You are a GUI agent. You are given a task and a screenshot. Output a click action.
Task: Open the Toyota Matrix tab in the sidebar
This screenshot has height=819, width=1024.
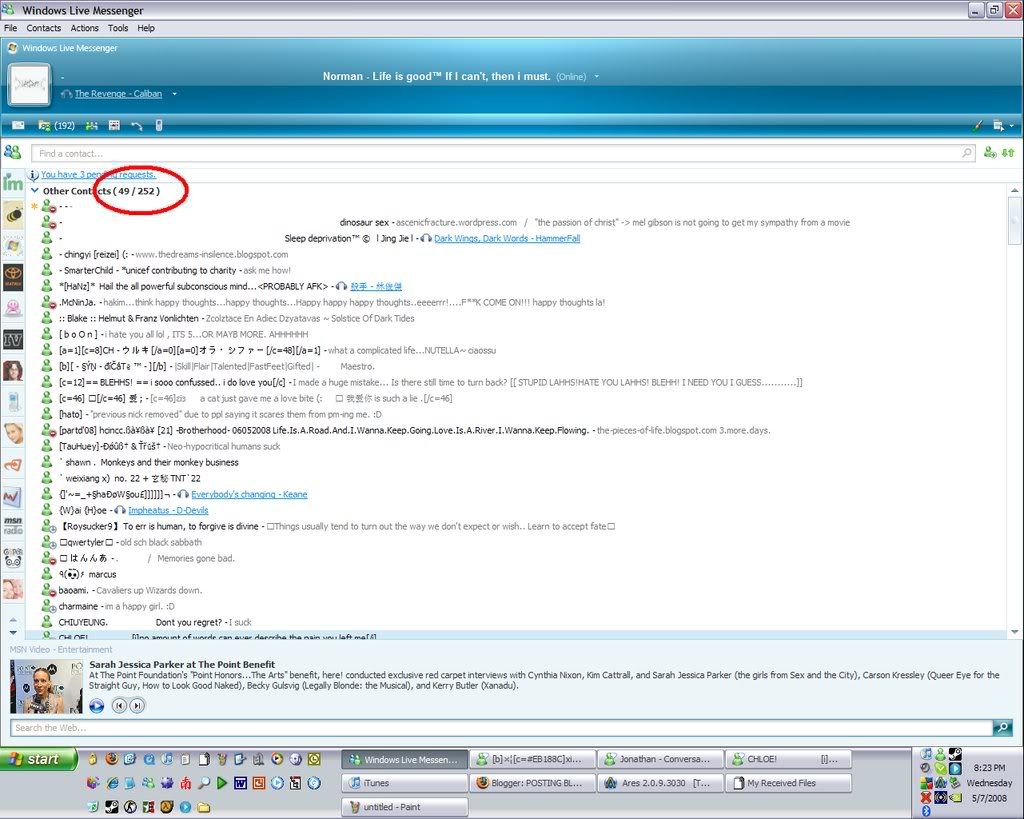click(x=13, y=277)
